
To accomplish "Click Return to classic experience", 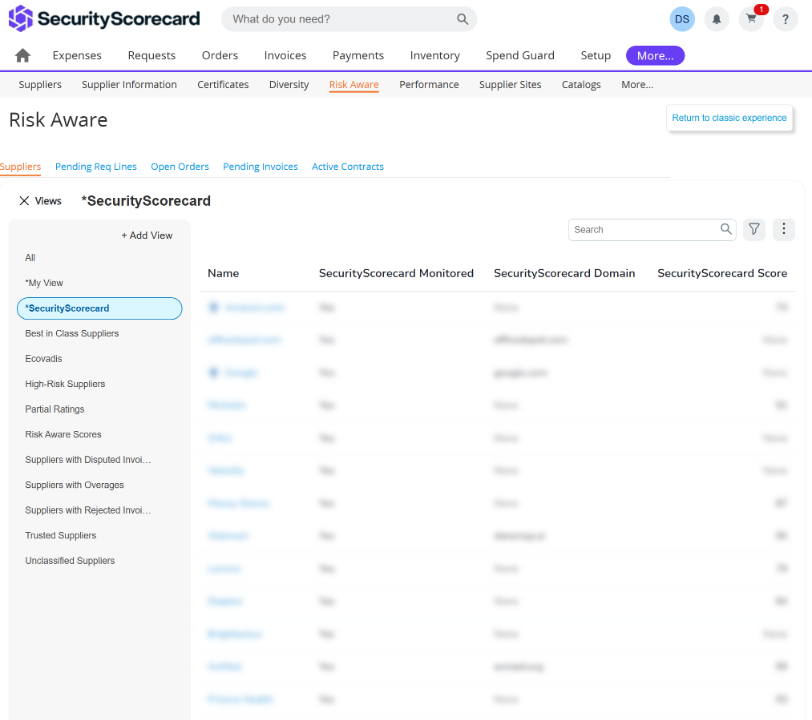I will [729, 118].
